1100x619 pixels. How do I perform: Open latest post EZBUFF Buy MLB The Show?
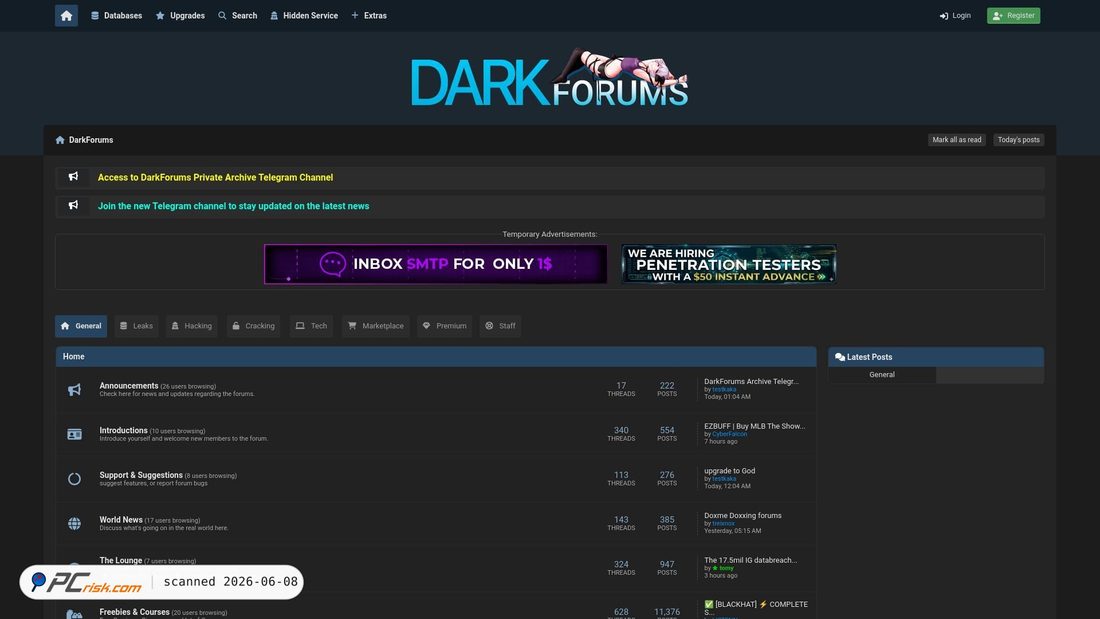coord(754,426)
